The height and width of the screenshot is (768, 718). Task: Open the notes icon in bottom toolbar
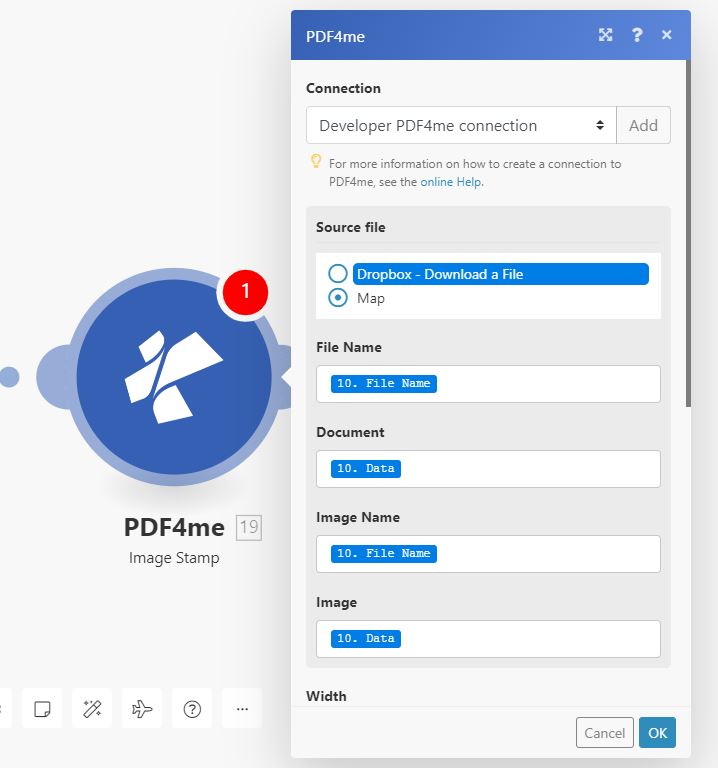pos(42,708)
